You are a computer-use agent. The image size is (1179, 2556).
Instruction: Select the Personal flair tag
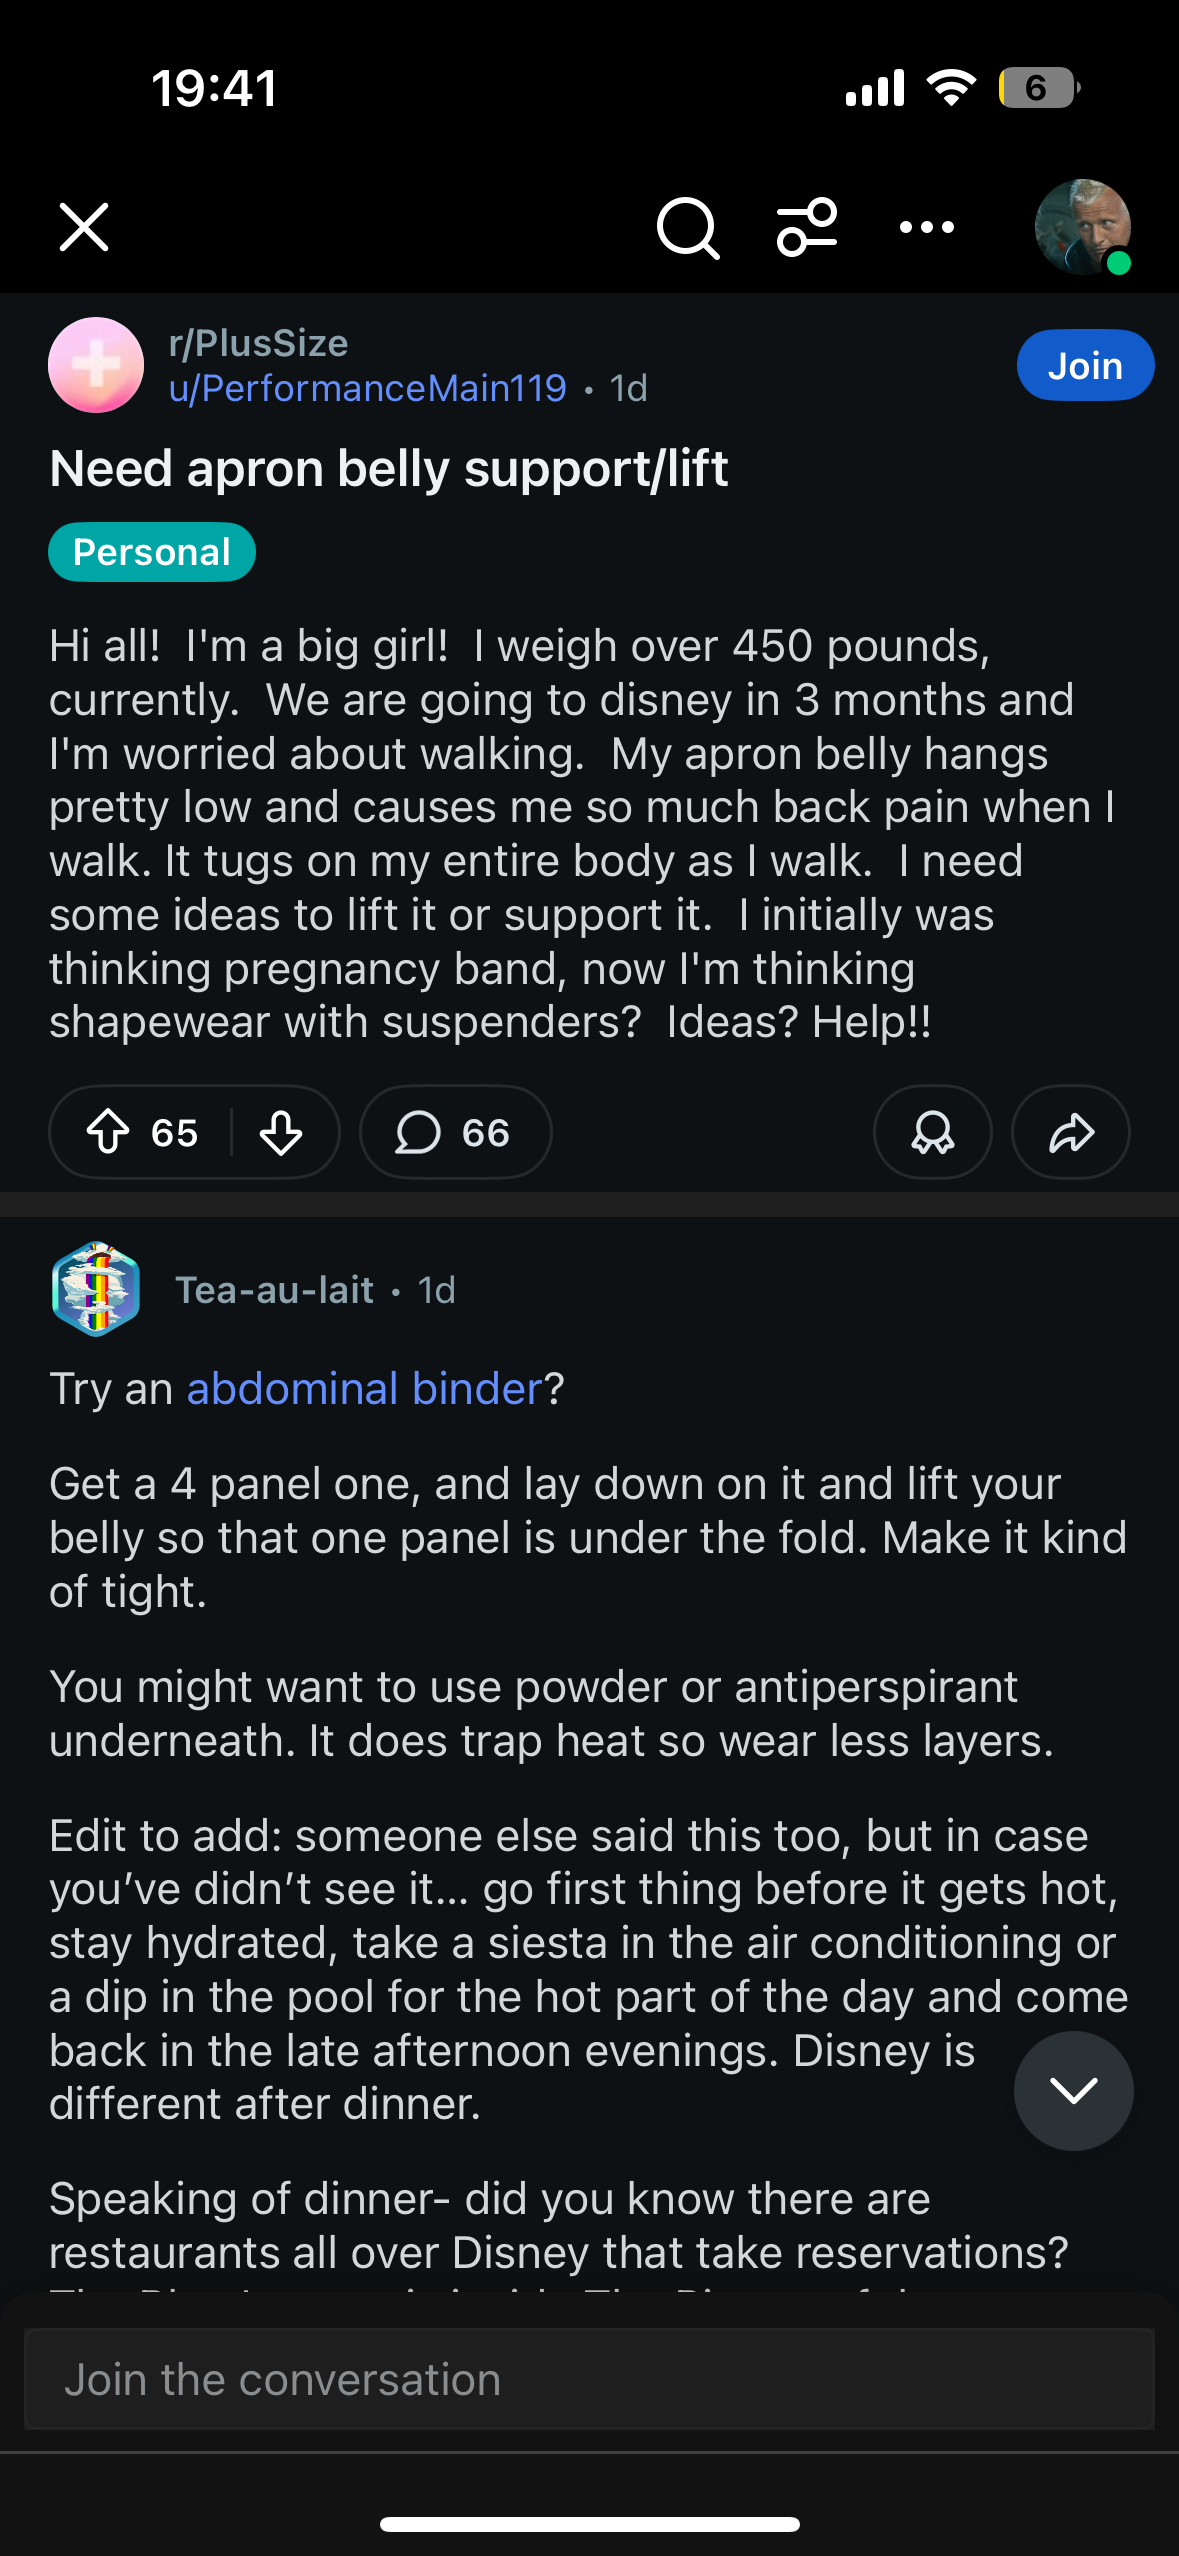click(152, 552)
